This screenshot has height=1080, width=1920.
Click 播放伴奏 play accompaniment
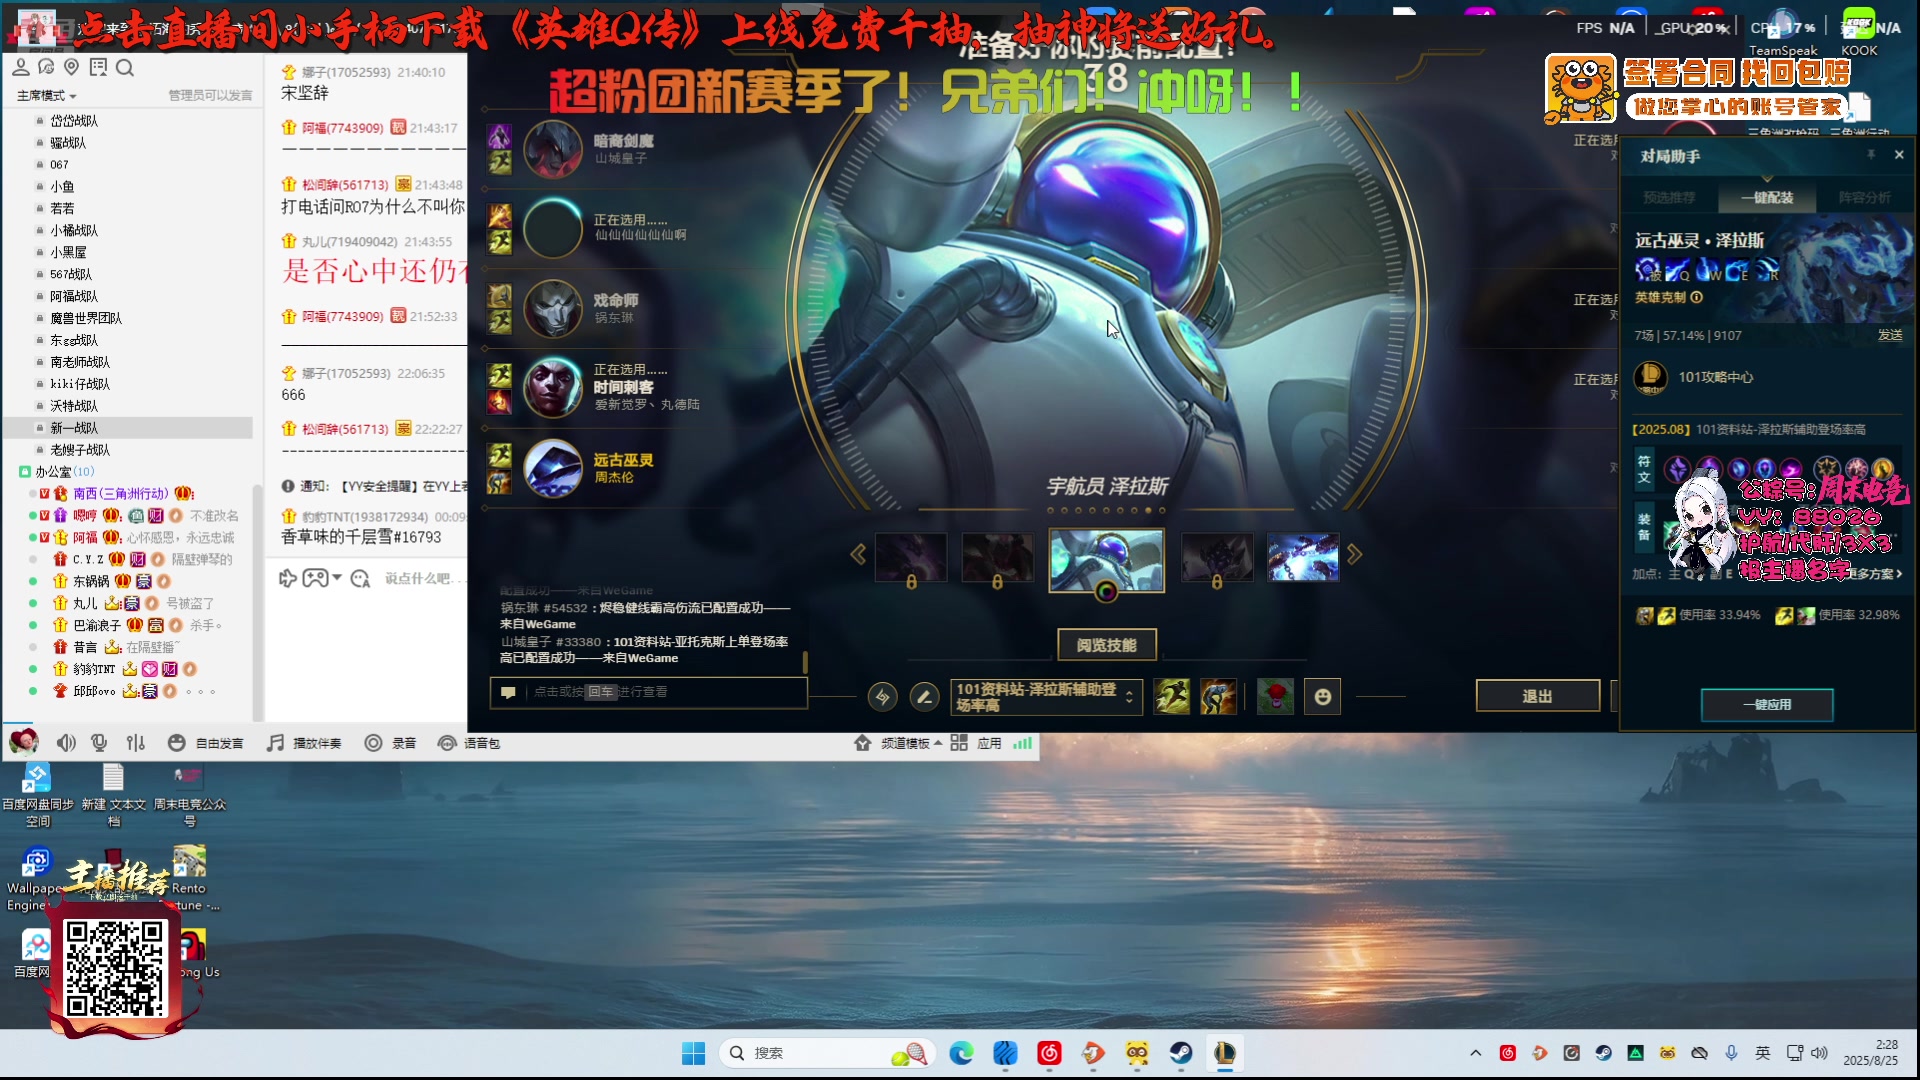305,743
